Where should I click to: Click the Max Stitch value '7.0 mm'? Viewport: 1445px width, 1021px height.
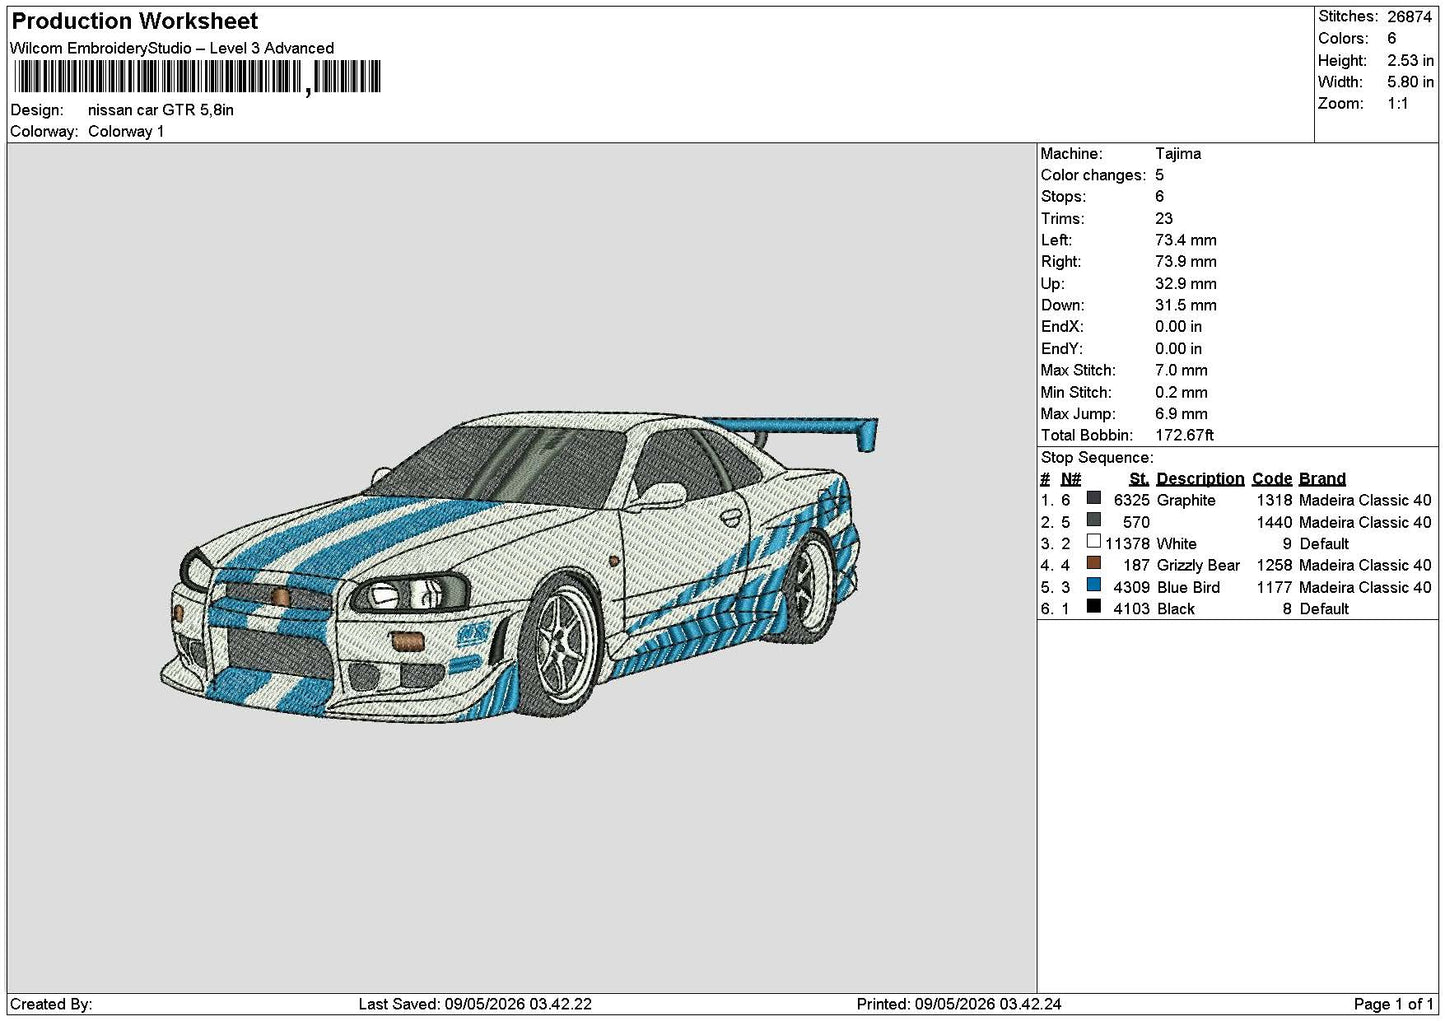[1181, 370]
